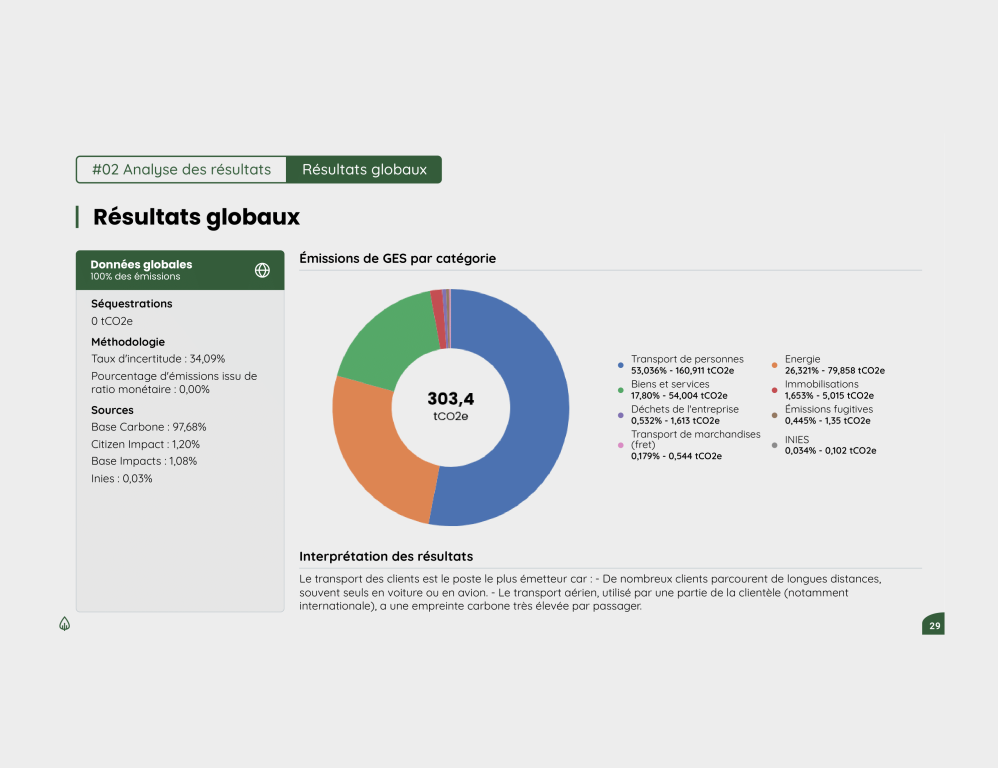Click the Émissions fugitives legend label

point(828,409)
